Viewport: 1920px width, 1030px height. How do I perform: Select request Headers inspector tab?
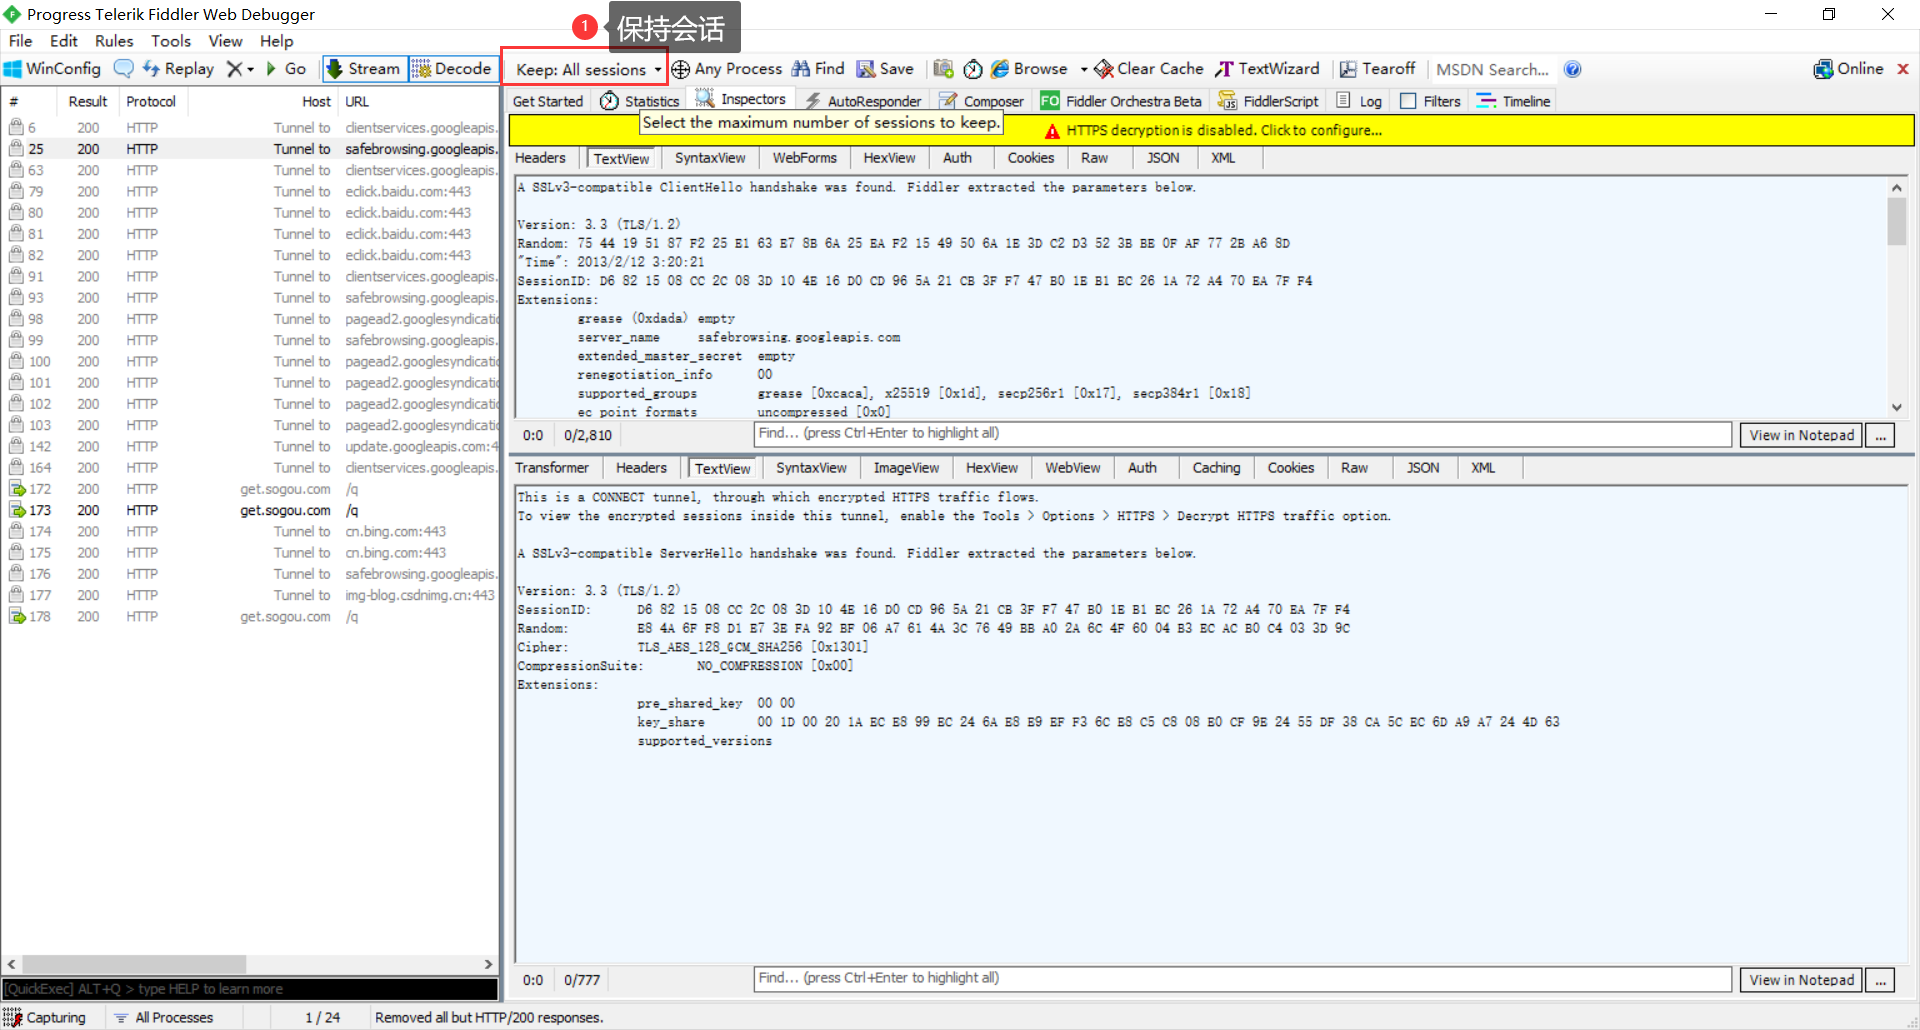[x=540, y=158]
